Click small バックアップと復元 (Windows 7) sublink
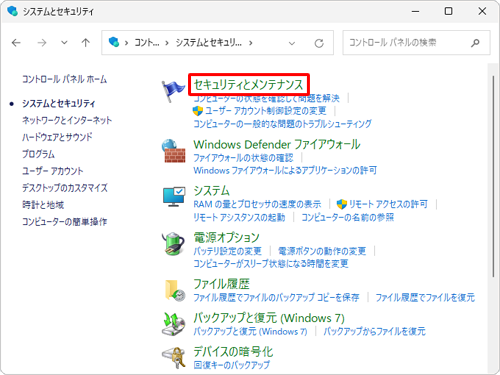The width and height of the screenshot is (500, 375). pyautogui.click(x=250, y=331)
